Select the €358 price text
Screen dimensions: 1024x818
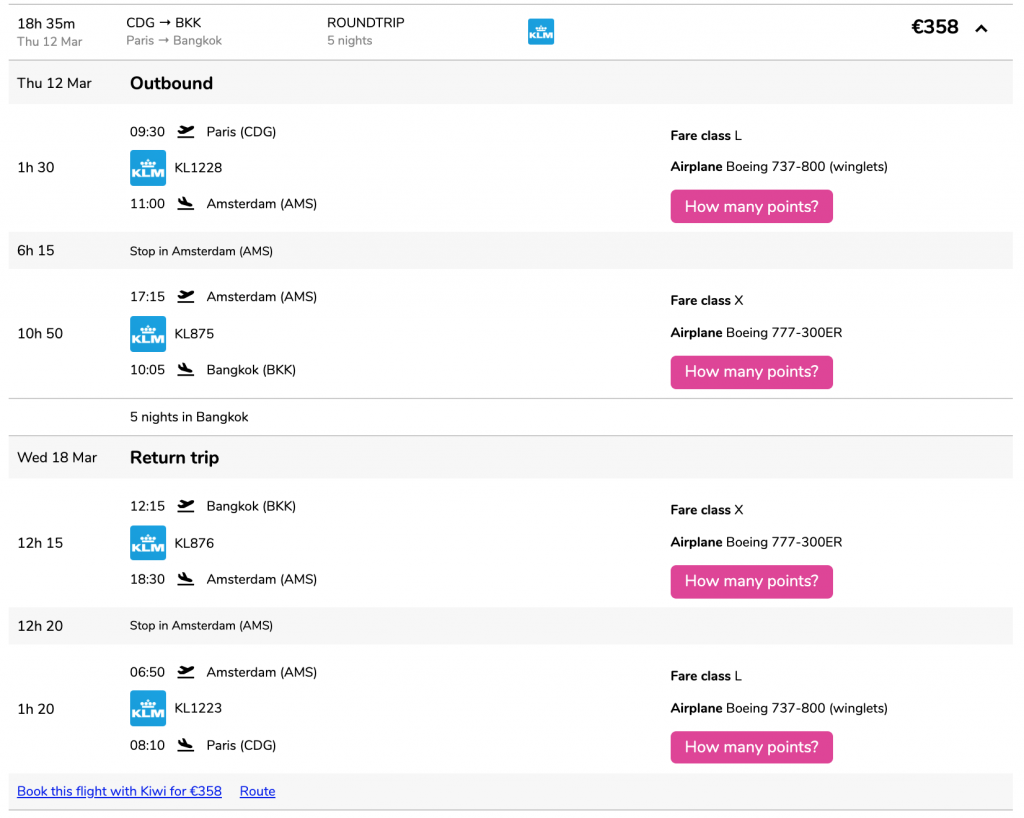(x=935, y=27)
